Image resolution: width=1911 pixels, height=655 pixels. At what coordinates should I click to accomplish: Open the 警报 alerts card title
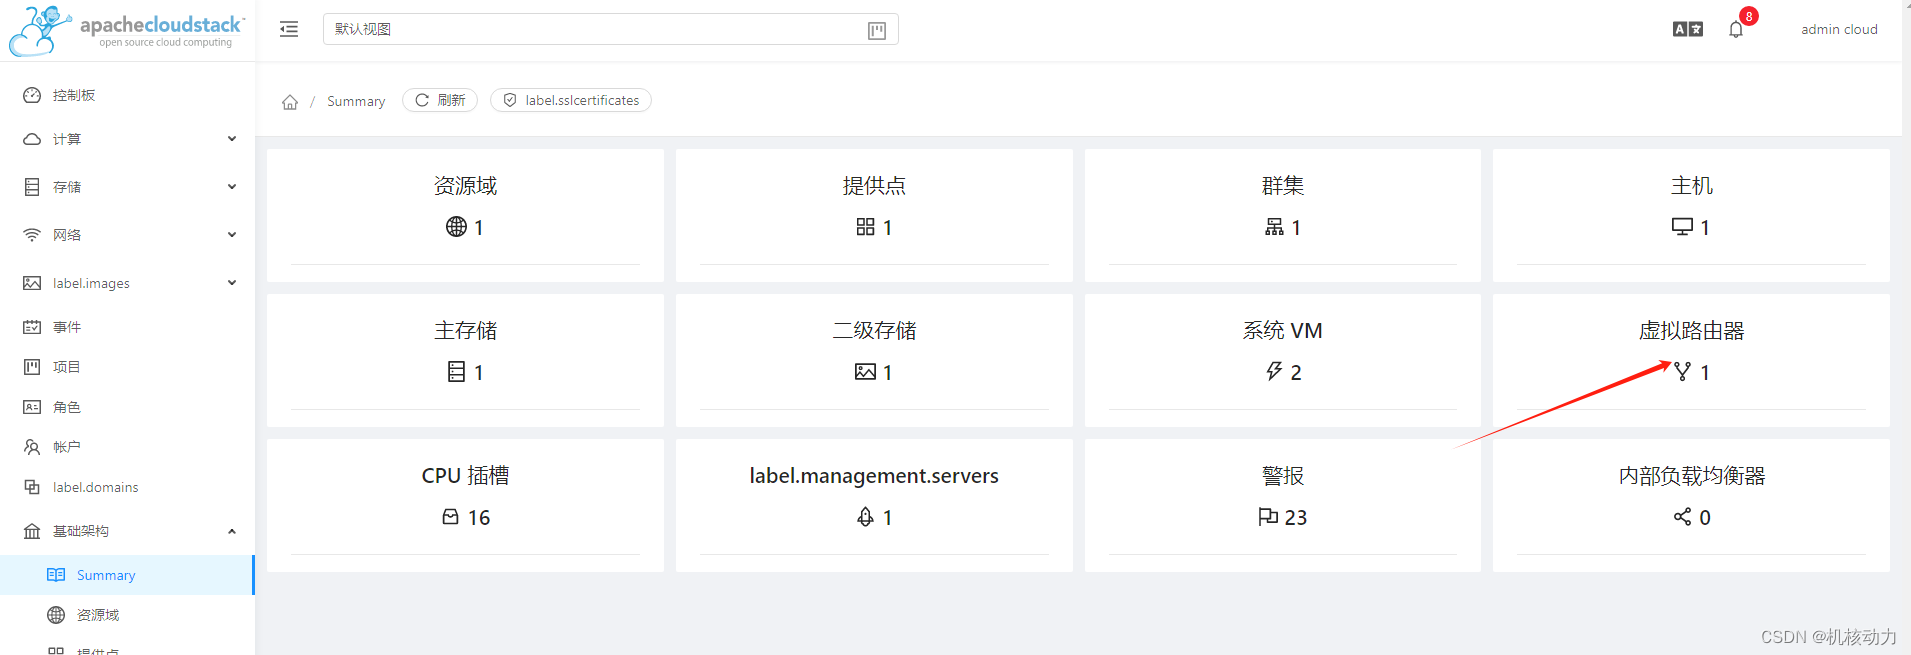pos(1283,476)
